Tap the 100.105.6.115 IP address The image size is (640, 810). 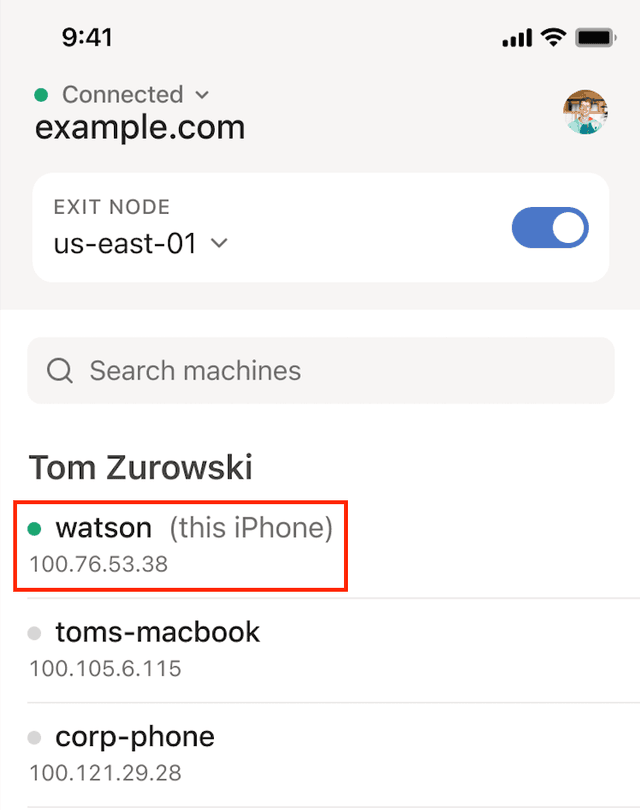(x=105, y=669)
